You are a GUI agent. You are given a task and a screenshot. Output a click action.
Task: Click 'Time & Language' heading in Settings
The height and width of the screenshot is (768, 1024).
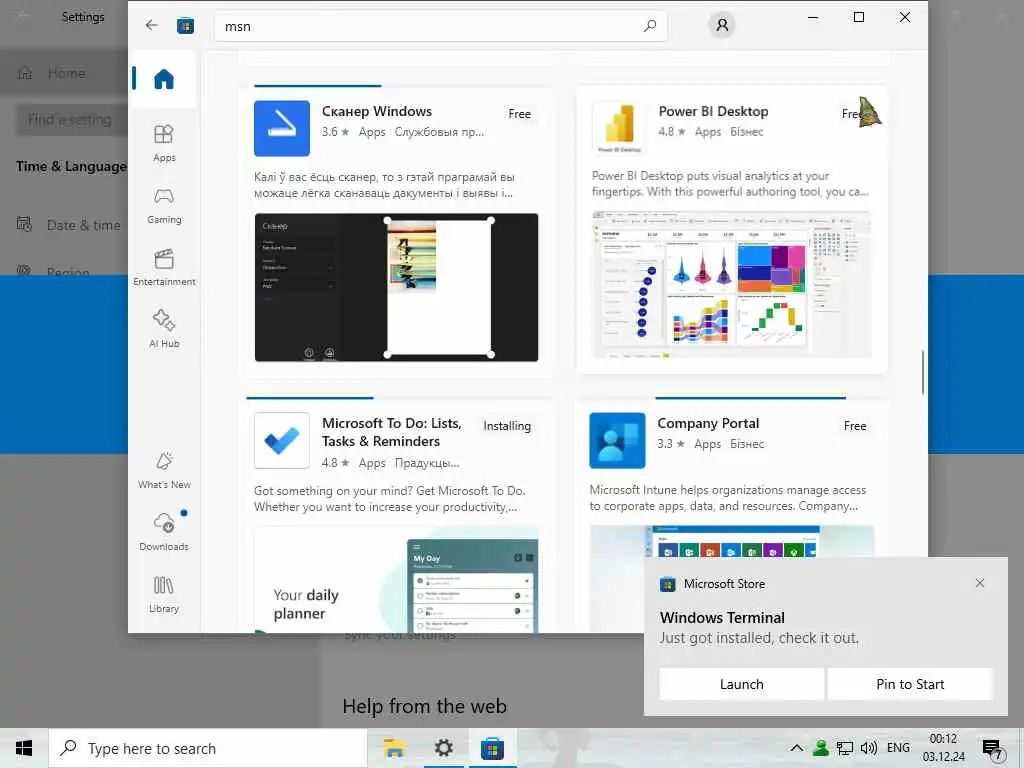[x=71, y=167]
